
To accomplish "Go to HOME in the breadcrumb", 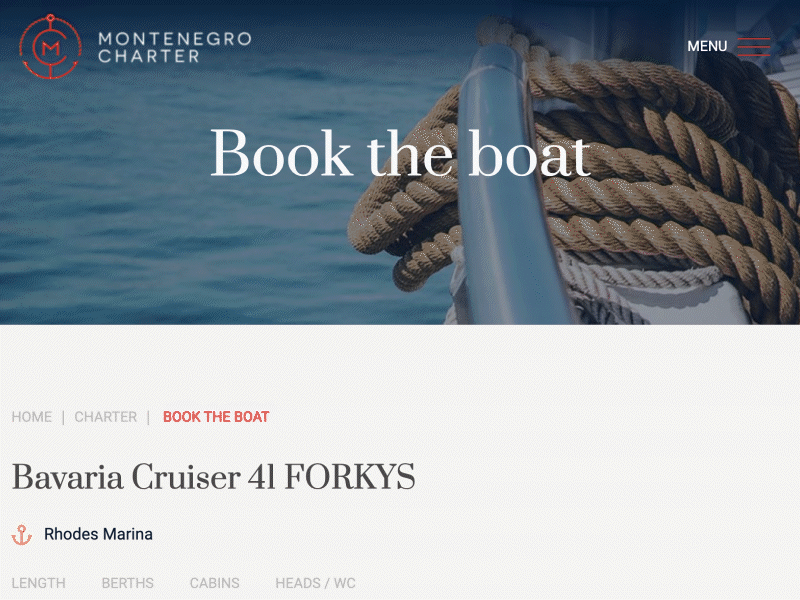I will pyautogui.click(x=32, y=417).
